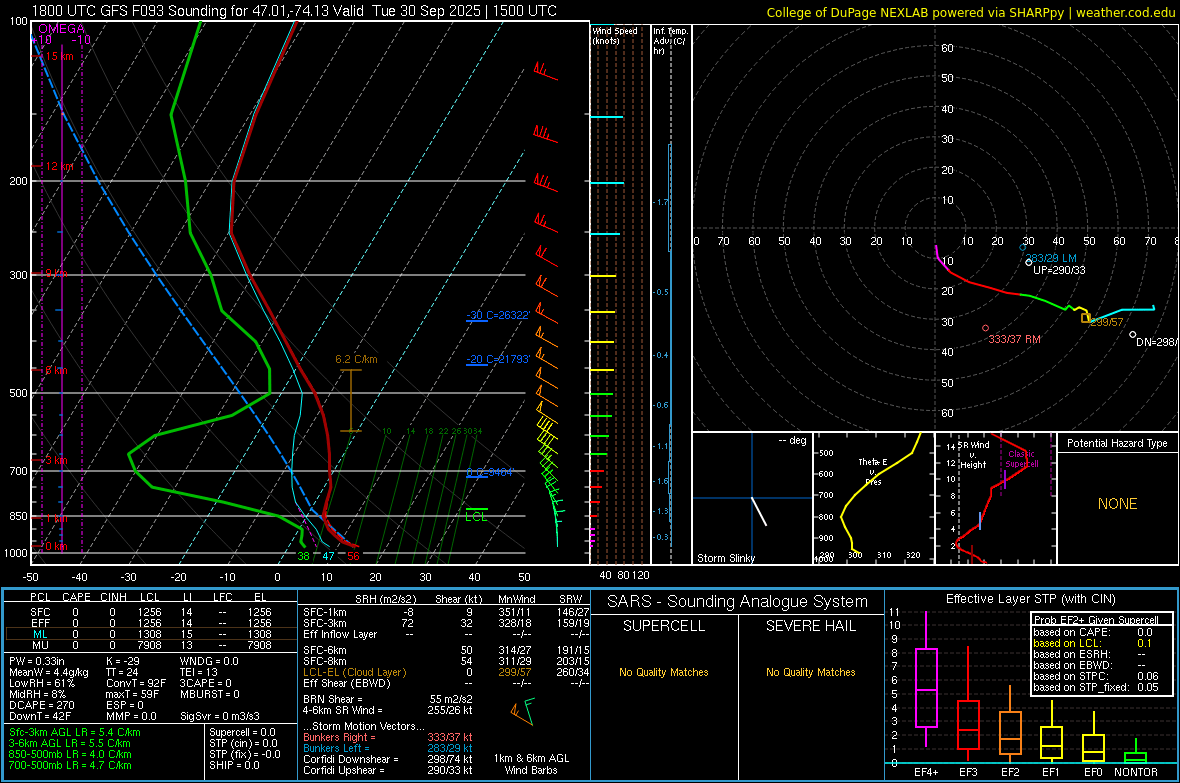Image resolution: width=1180 pixels, height=783 pixels.
Task: Select the MU parcel row
Action: tap(151, 644)
